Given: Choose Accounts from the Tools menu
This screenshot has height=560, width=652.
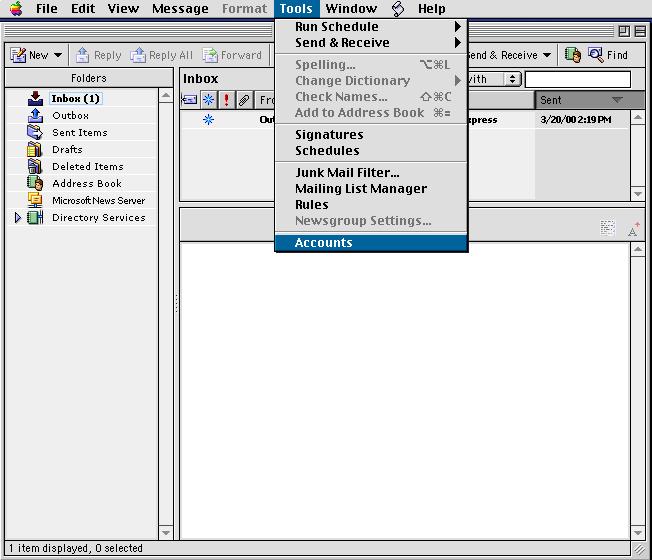Looking at the screenshot, I should point(371,243).
